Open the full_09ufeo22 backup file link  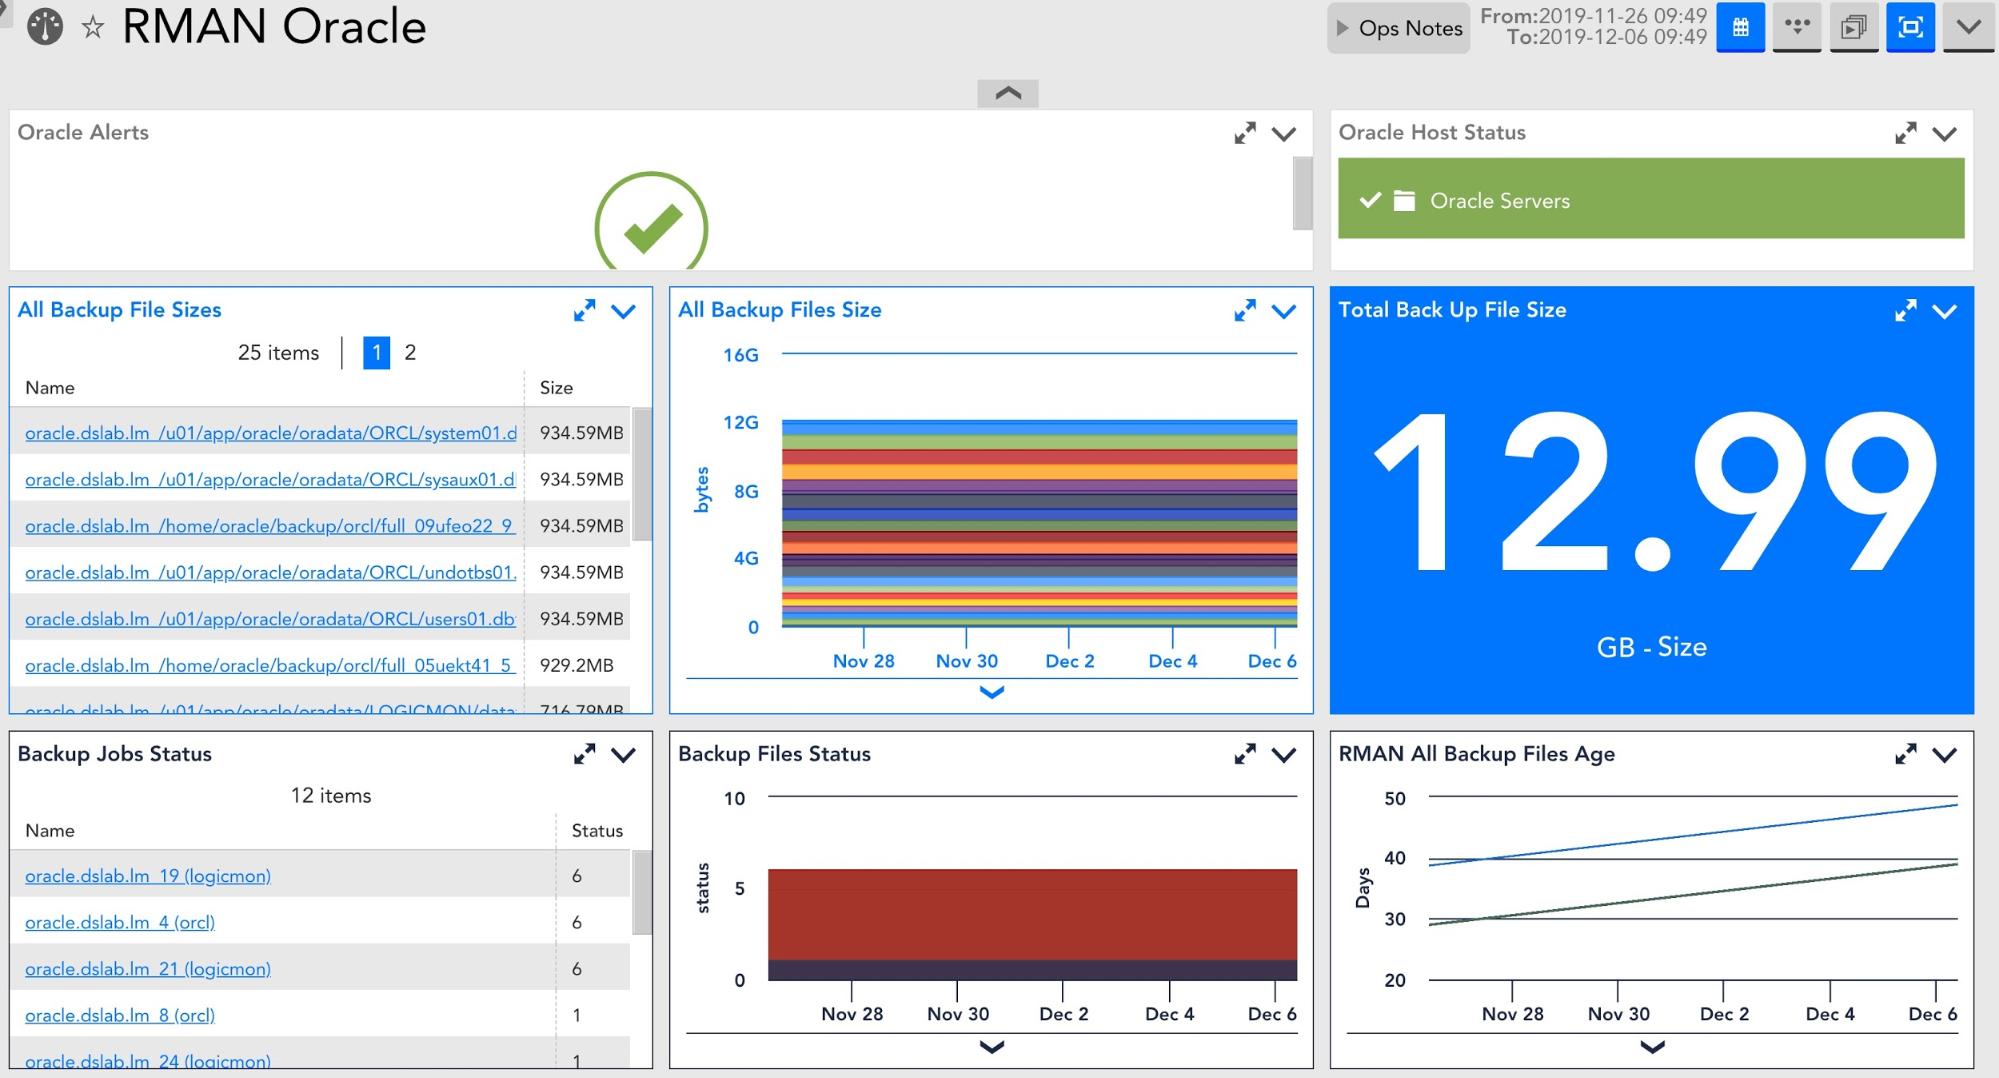[270, 526]
